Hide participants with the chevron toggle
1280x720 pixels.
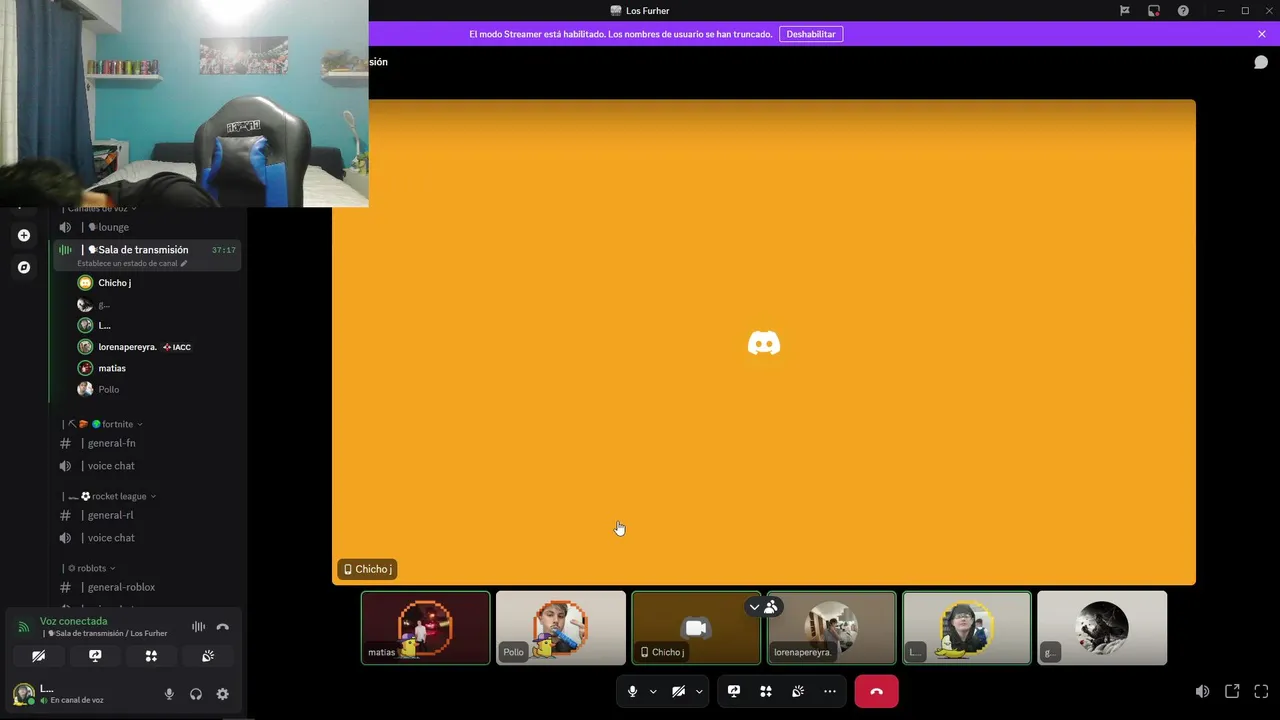763,607
